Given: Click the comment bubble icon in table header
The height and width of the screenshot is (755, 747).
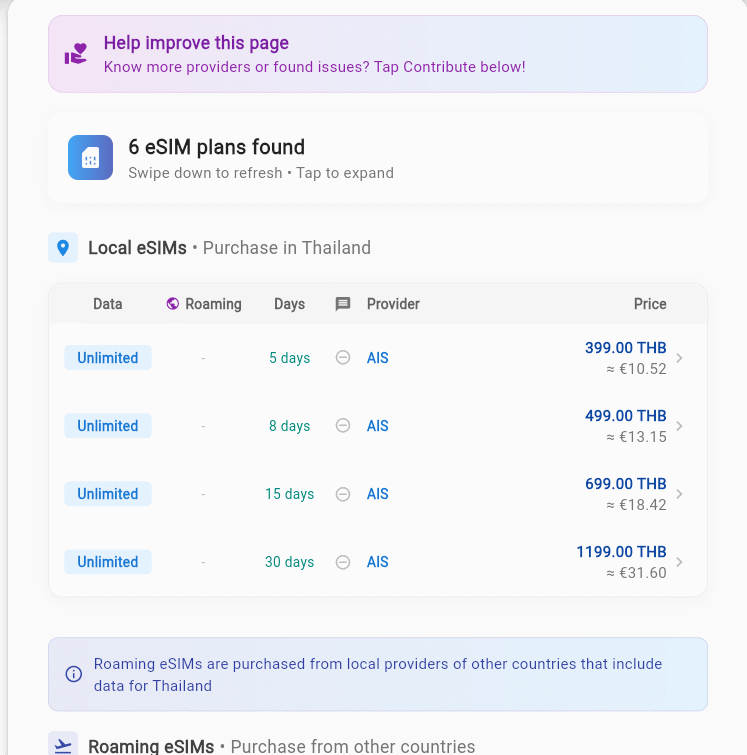Looking at the screenshot, I should coord(343,304).
